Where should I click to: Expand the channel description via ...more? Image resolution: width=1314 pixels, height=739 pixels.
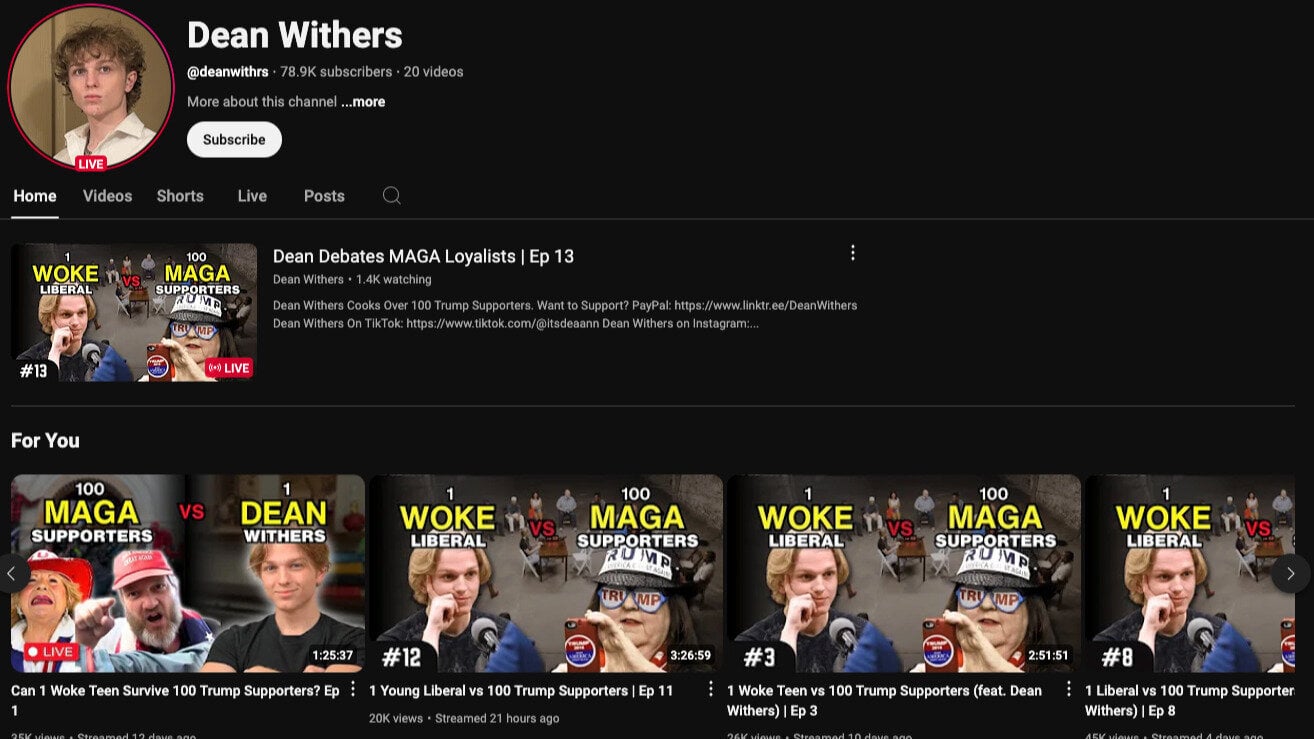(x=362, y=101)
